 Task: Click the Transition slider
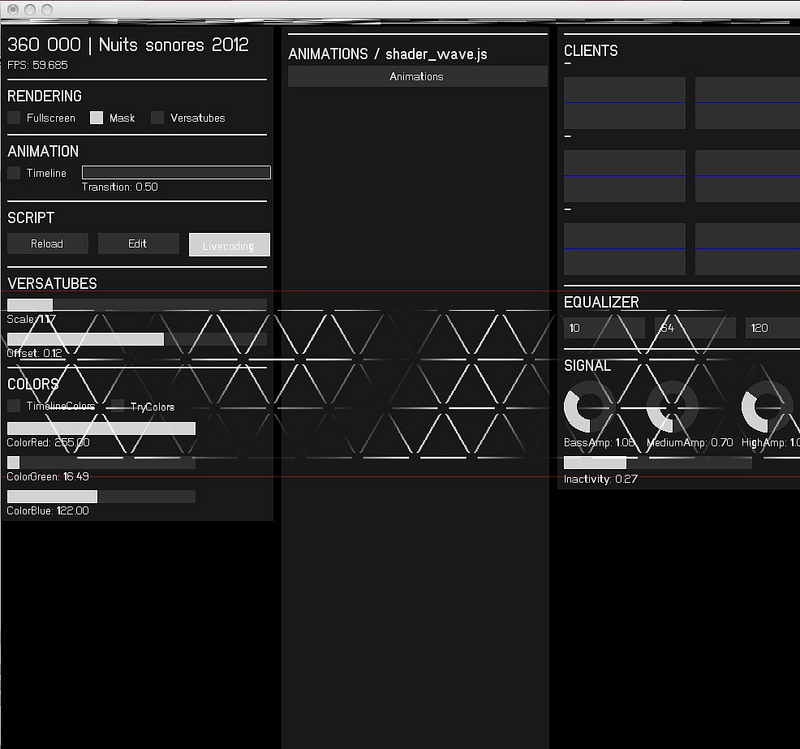pos(176,172)
